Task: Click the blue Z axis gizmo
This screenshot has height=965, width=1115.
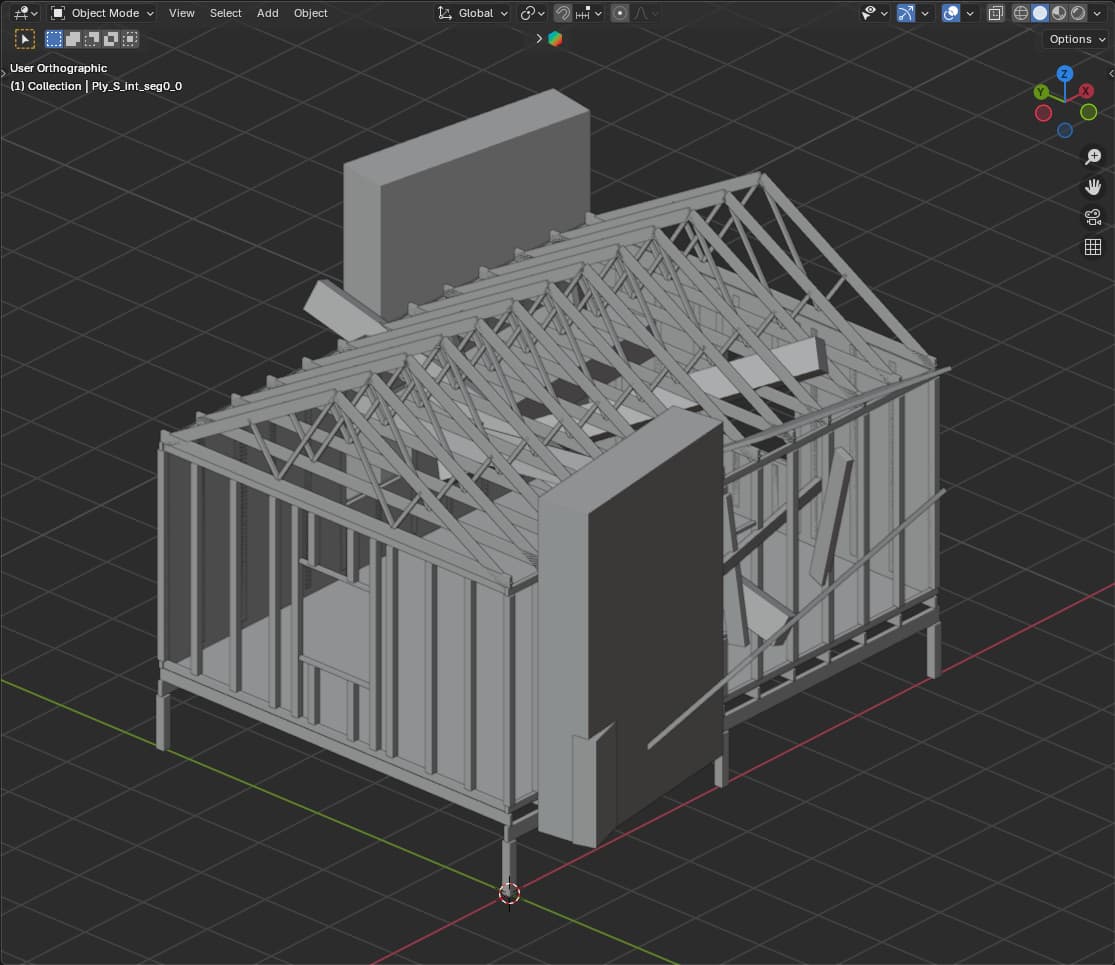Action: tap(1065, 74)
